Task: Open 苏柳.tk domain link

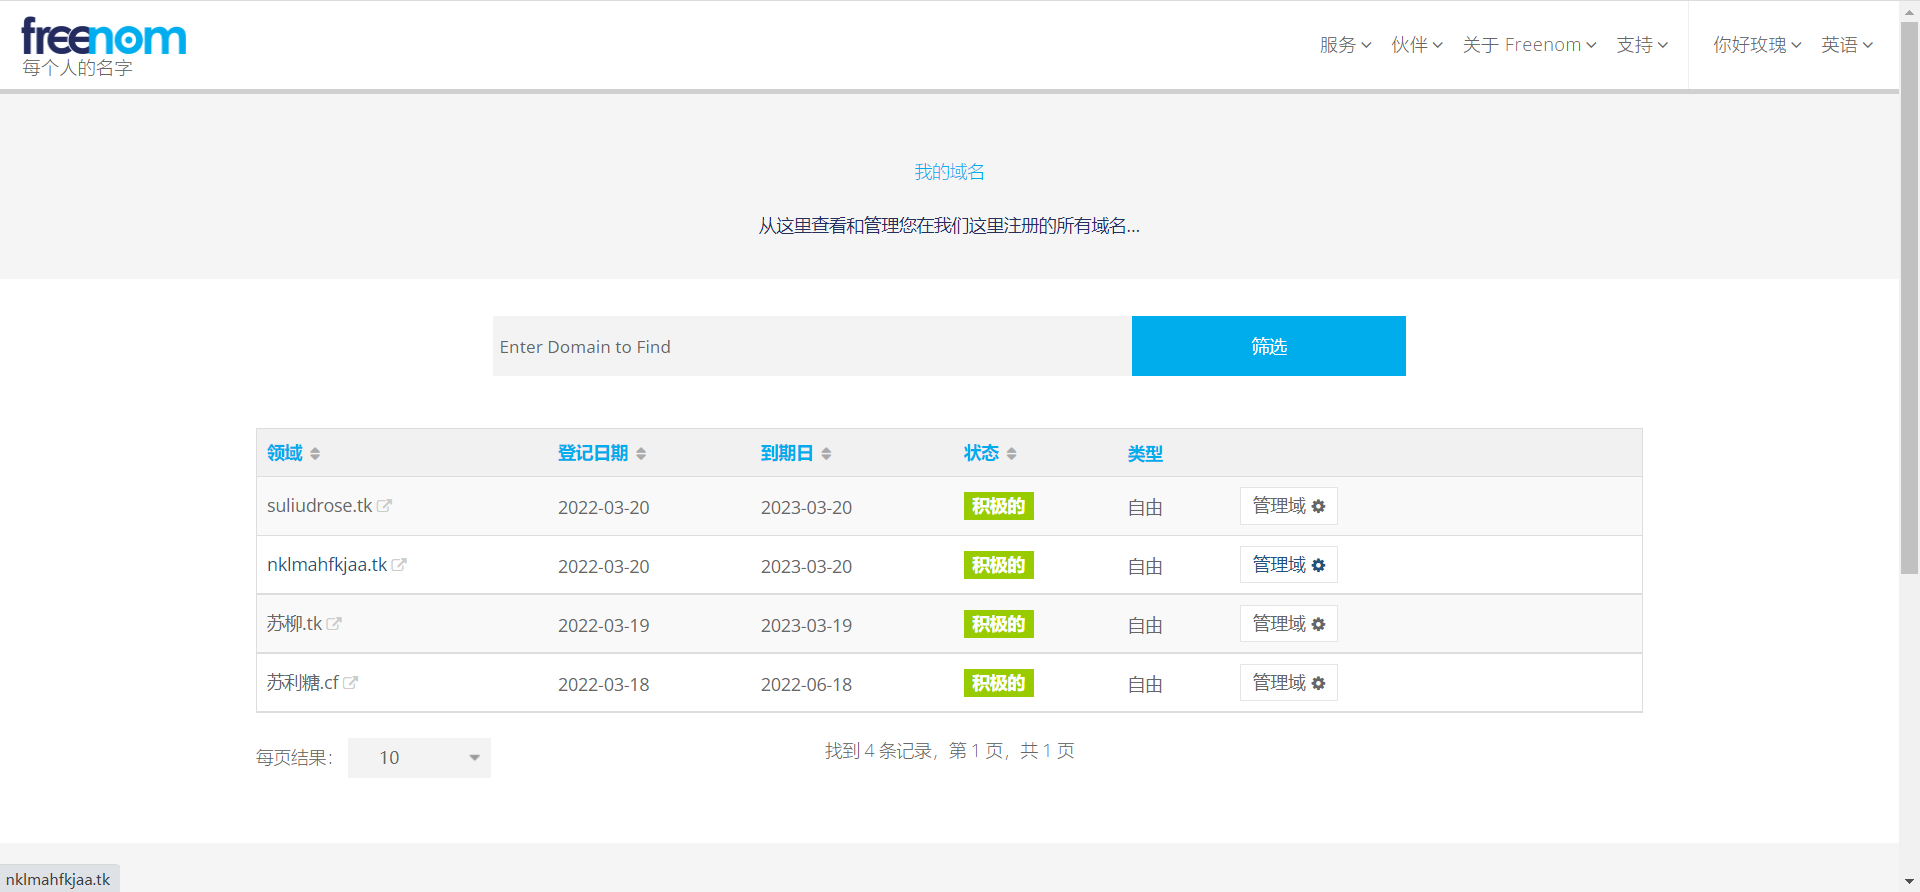Action: coord(294,624)
